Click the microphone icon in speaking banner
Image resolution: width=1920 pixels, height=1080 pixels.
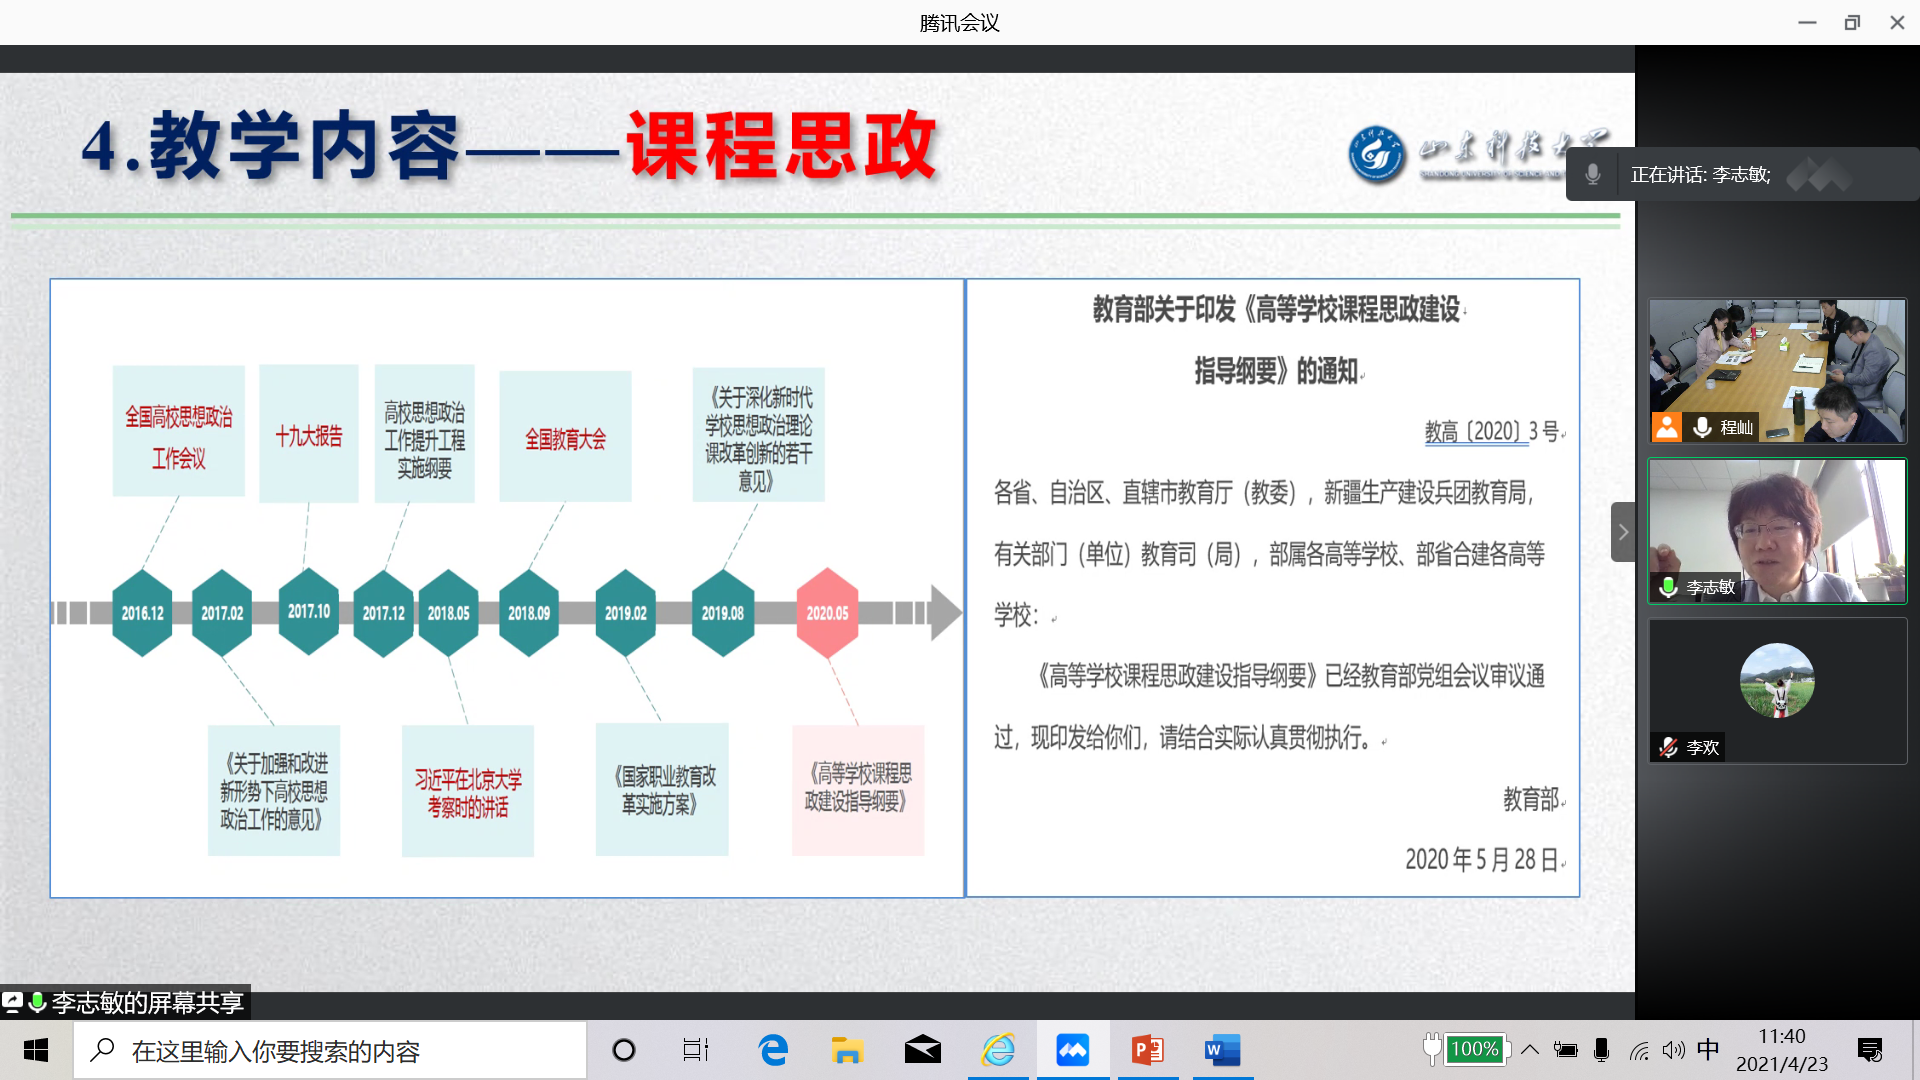point(1593,174)
